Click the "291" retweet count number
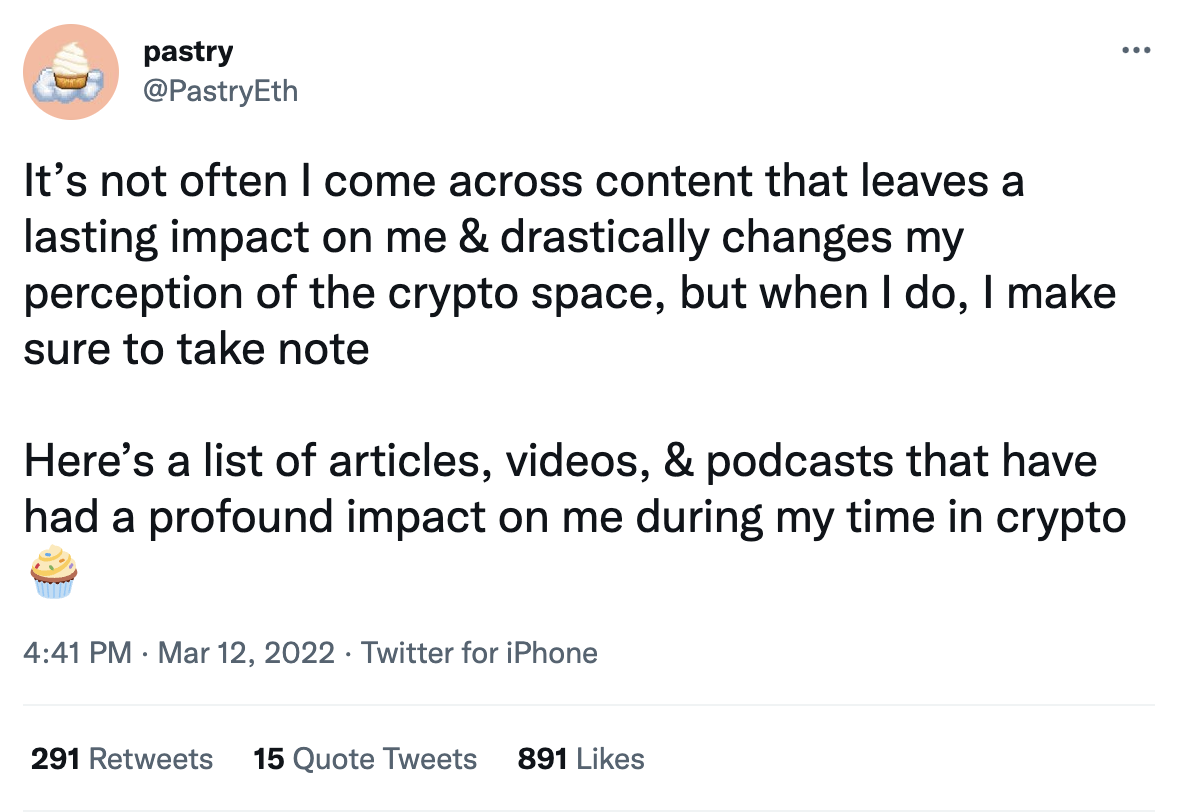This screenshot has height=812, width=1186. click(56, 759)
